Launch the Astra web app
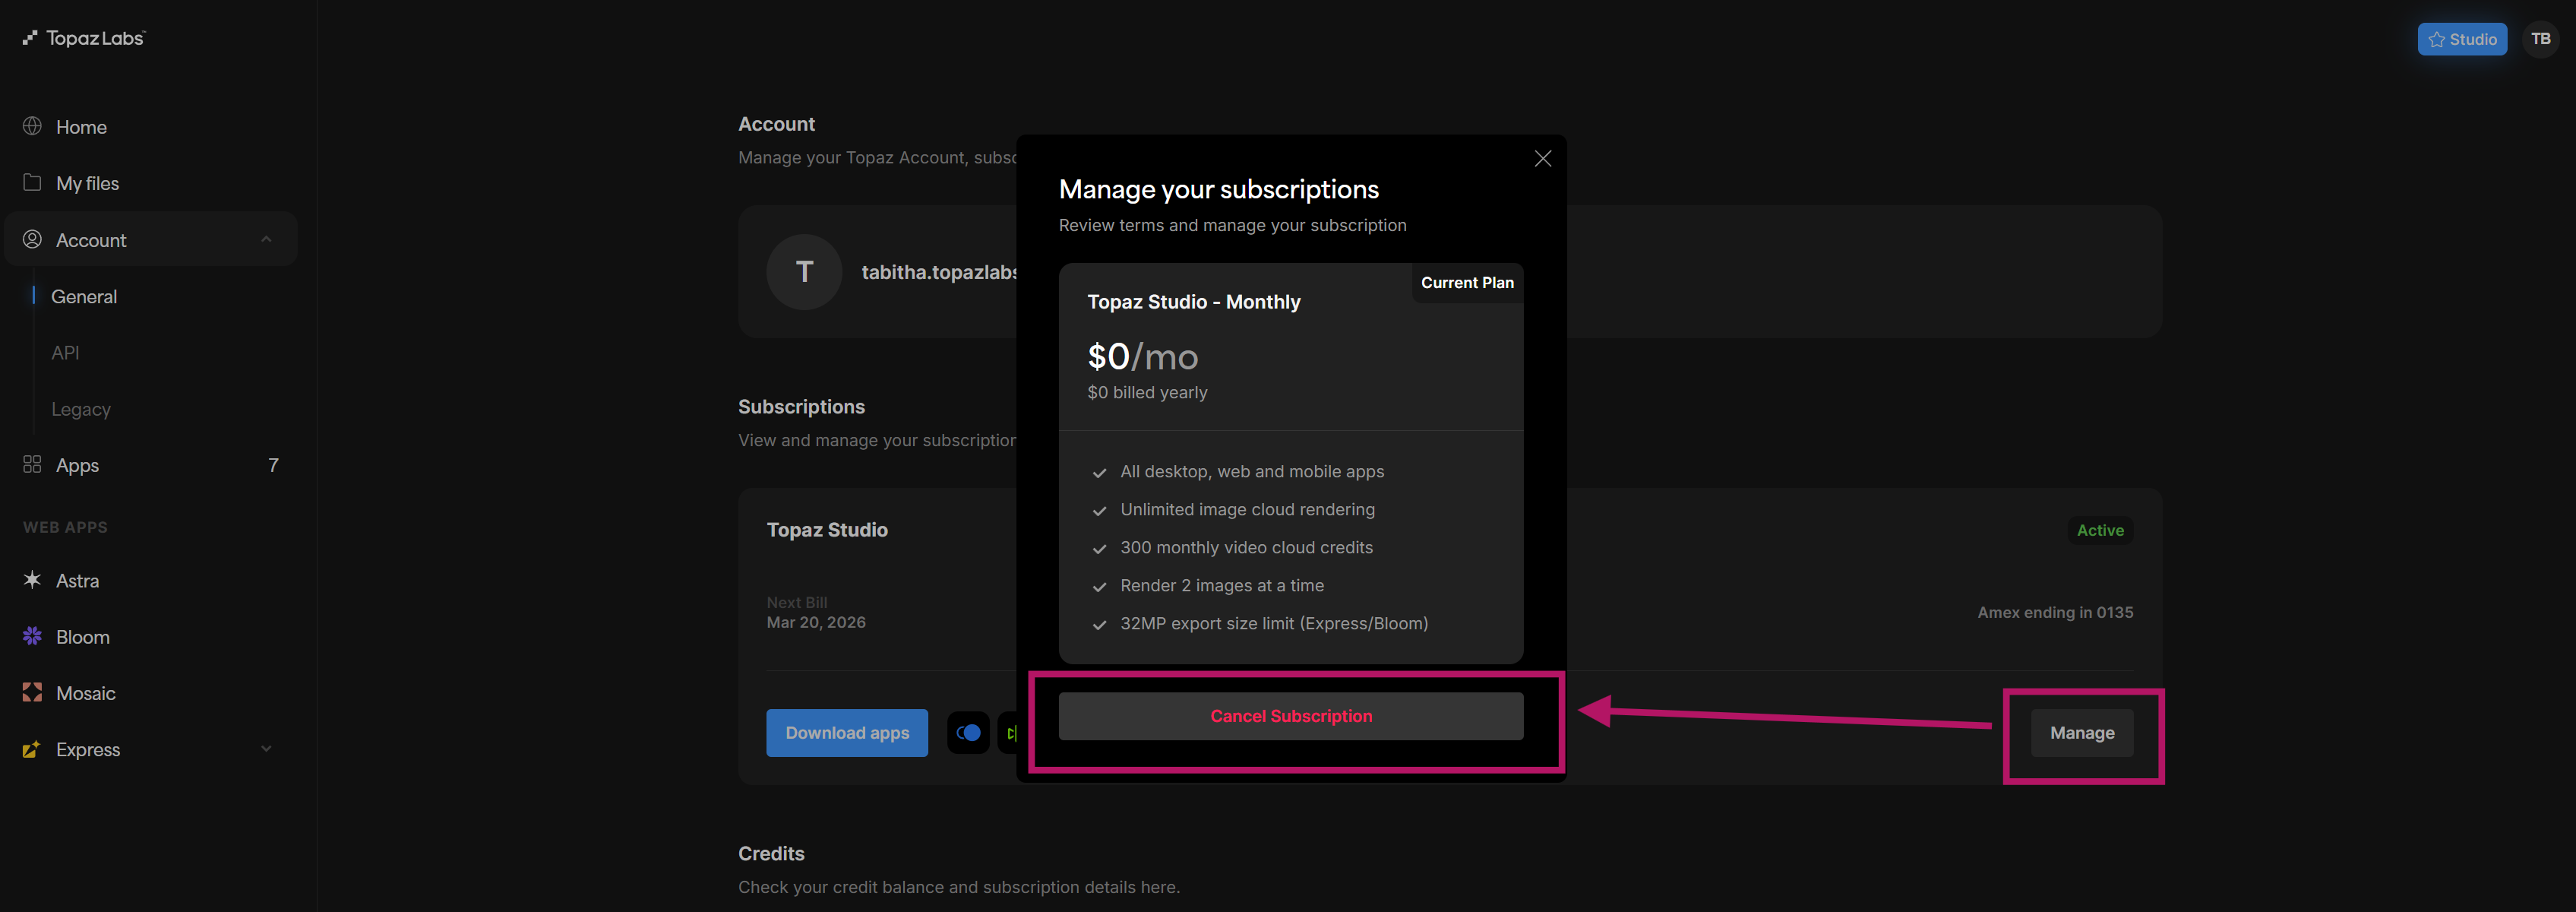Viewport: 2576px width, 912px height. (x=77, y=581)
